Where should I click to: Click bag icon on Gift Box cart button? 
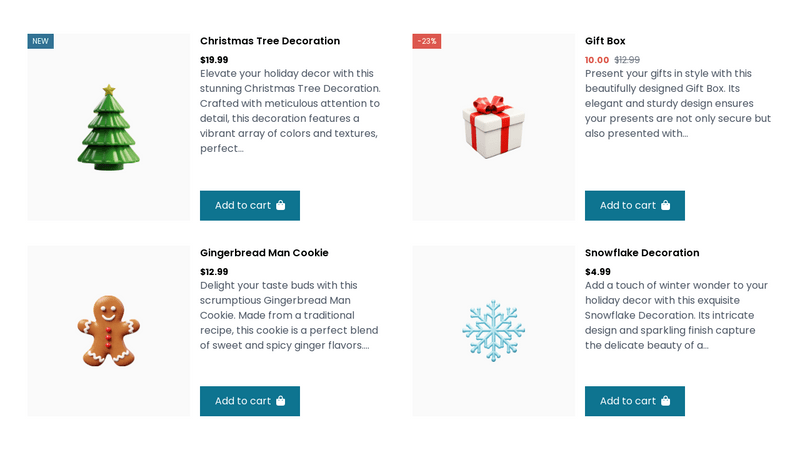click(x=666, y=206)
